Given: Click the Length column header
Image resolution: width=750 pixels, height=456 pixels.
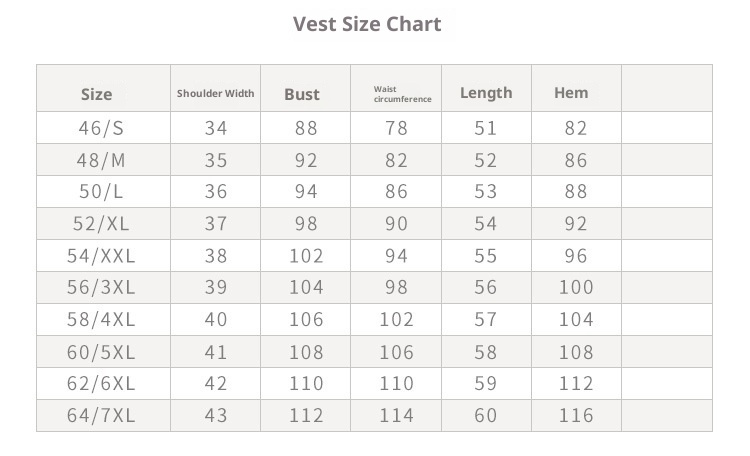Looking at the screenshot, I should pos(486,93).
